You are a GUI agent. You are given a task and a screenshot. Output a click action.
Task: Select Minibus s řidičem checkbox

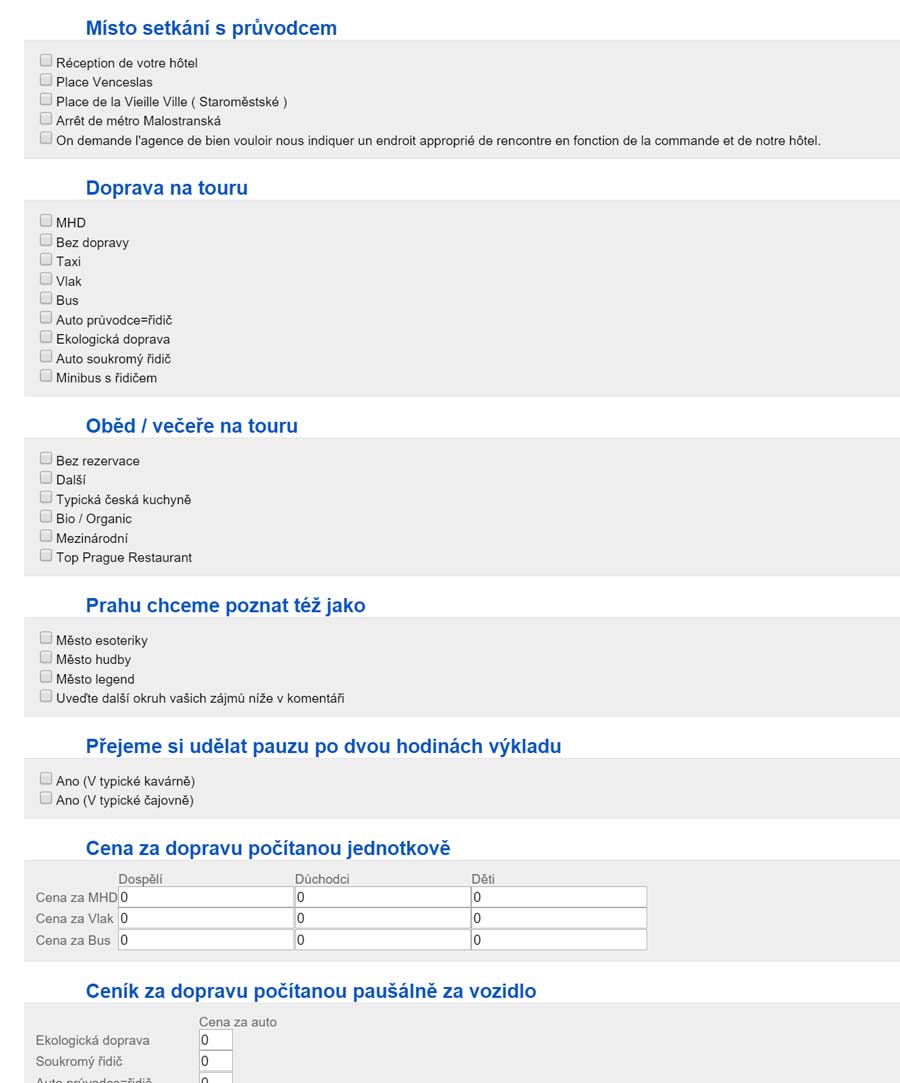46,376
